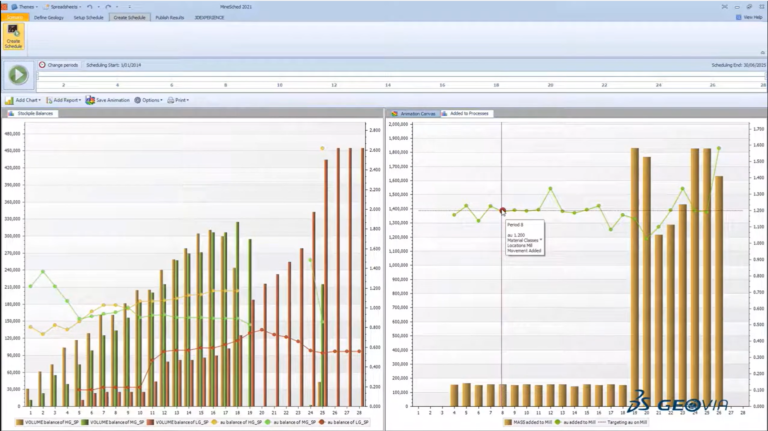Switch to the Define Geology ribbon tab
The image size is (768, 431).
tap(48, 18)
